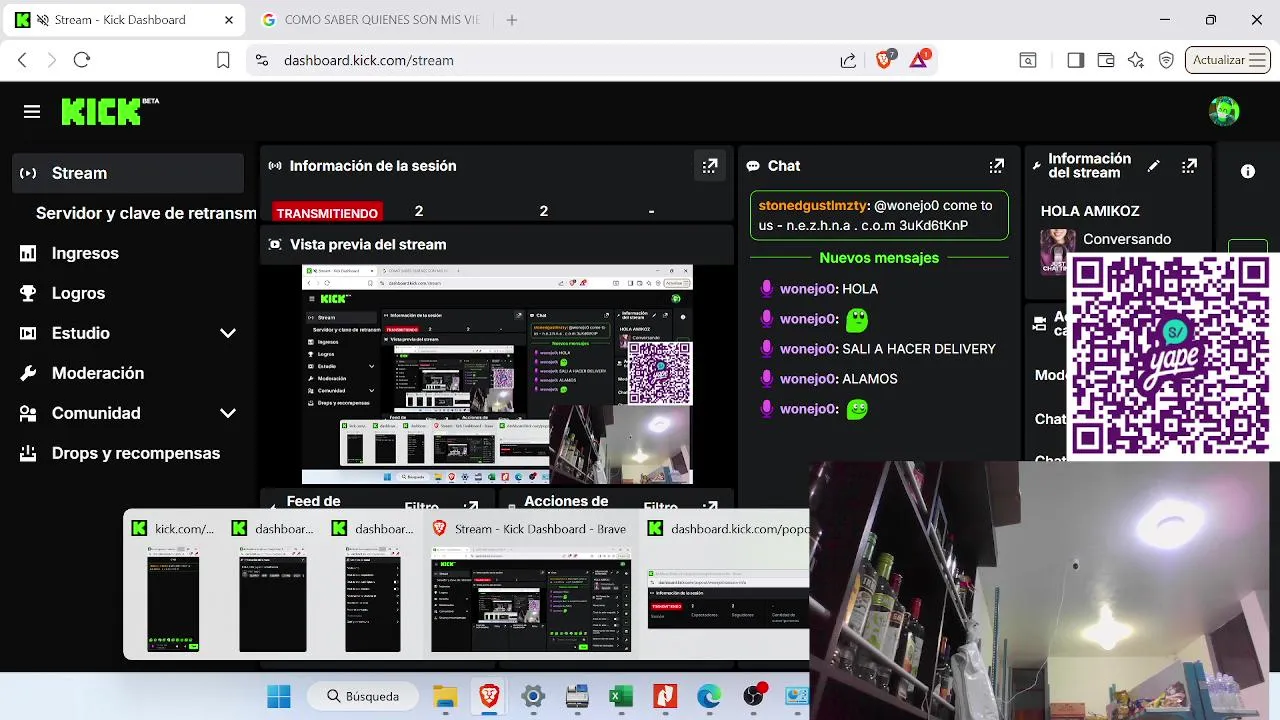Go back in the browser
Viewport: 1280px width, 720px height.
22,60
